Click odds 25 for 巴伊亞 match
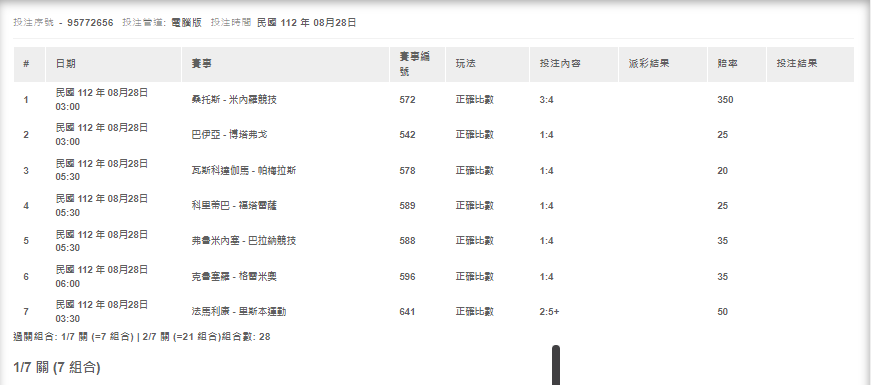The image size is (871, 385). click(723, 135)
